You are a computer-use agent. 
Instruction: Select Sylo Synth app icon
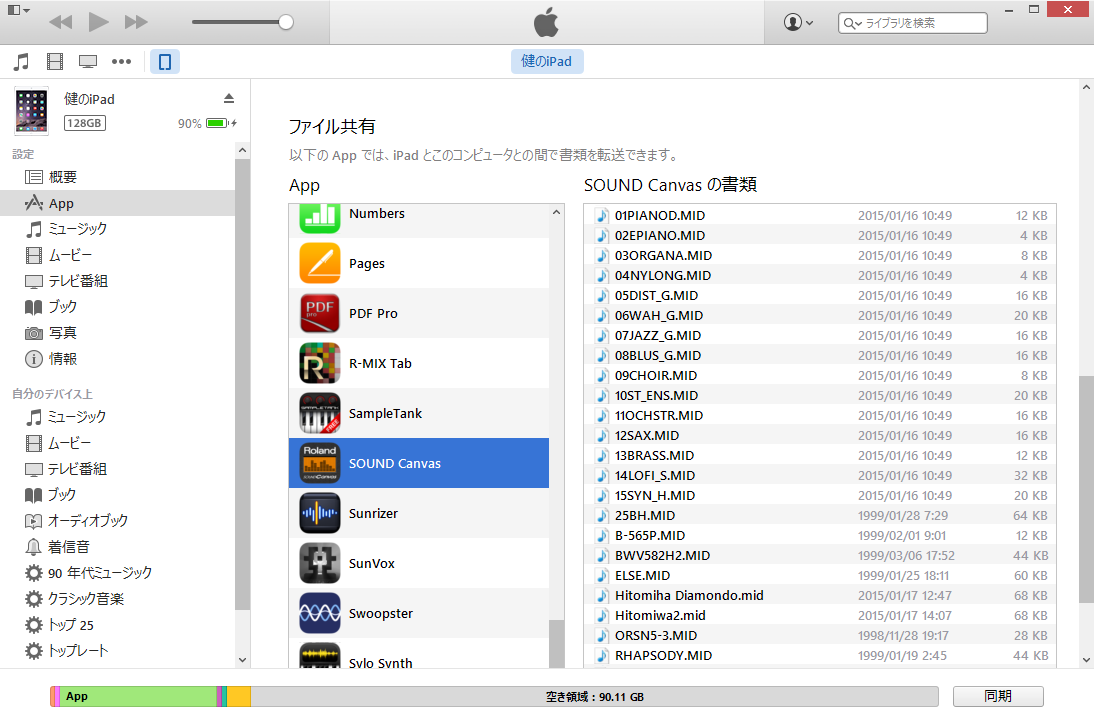tap(320, 656)
